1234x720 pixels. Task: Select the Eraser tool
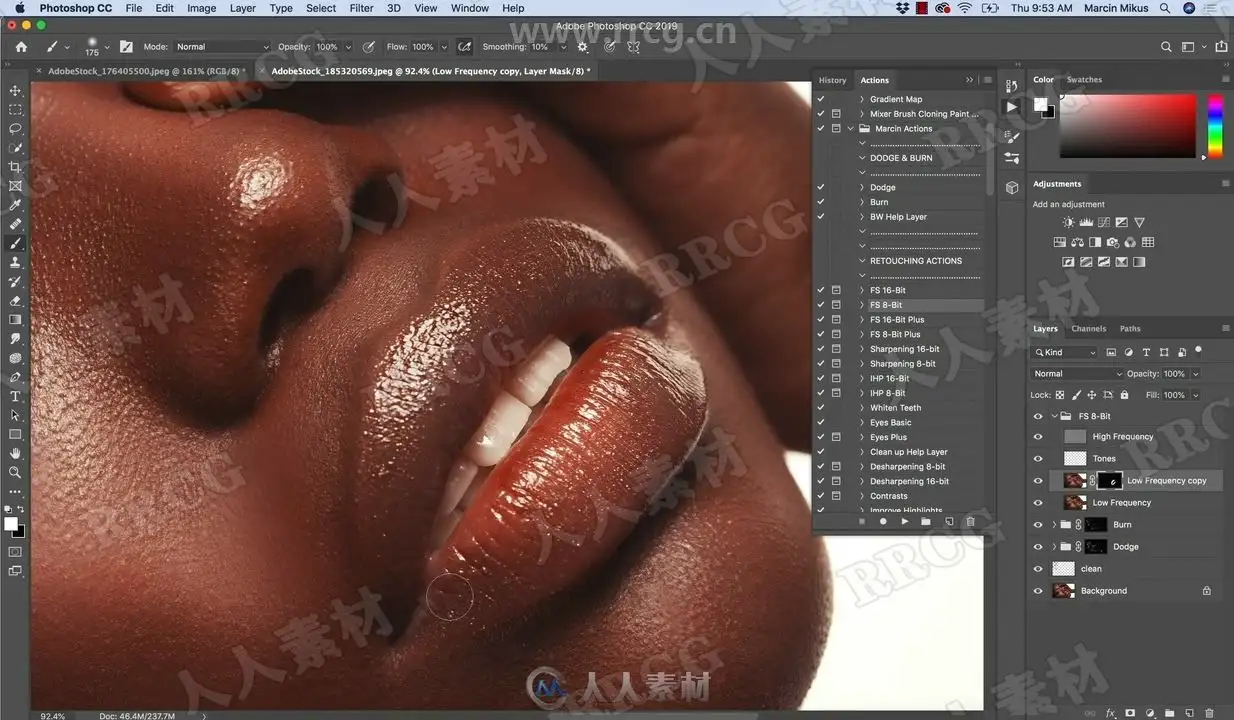tap(15, 300)
